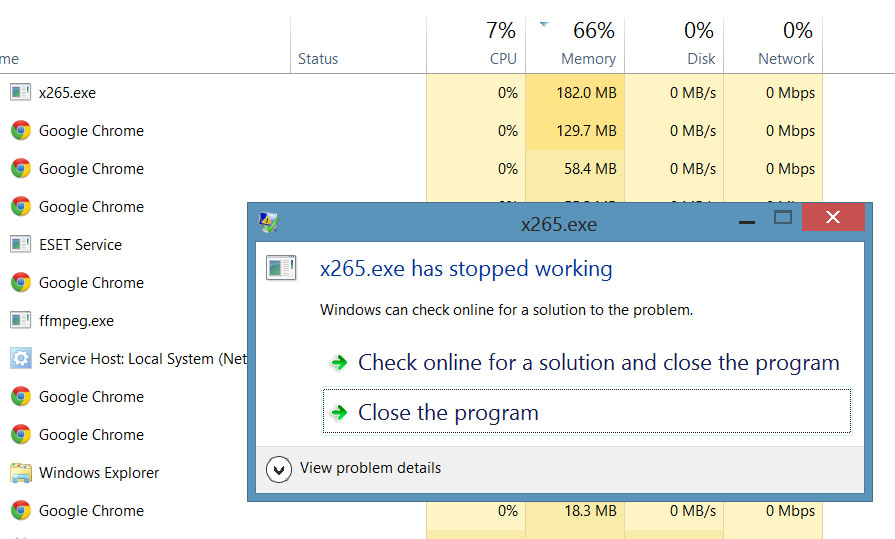
Task: Click the Windows Explorer folder icon
Action: click(20, 473)
